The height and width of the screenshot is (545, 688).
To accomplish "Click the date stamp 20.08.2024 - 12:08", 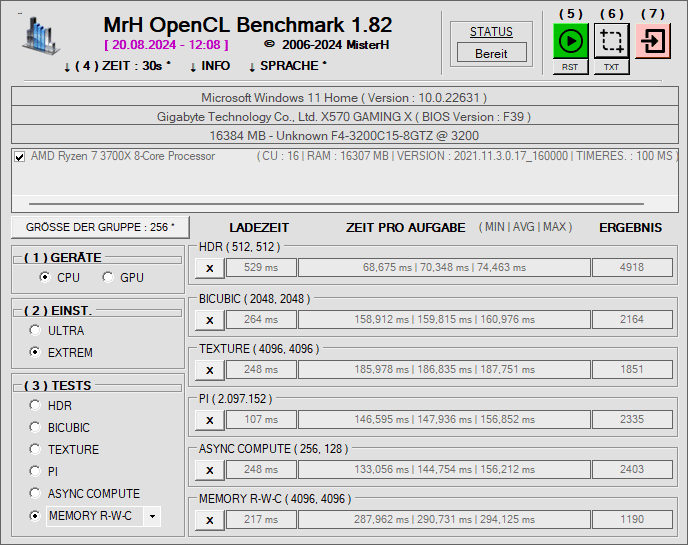I will tap(166, 45).
